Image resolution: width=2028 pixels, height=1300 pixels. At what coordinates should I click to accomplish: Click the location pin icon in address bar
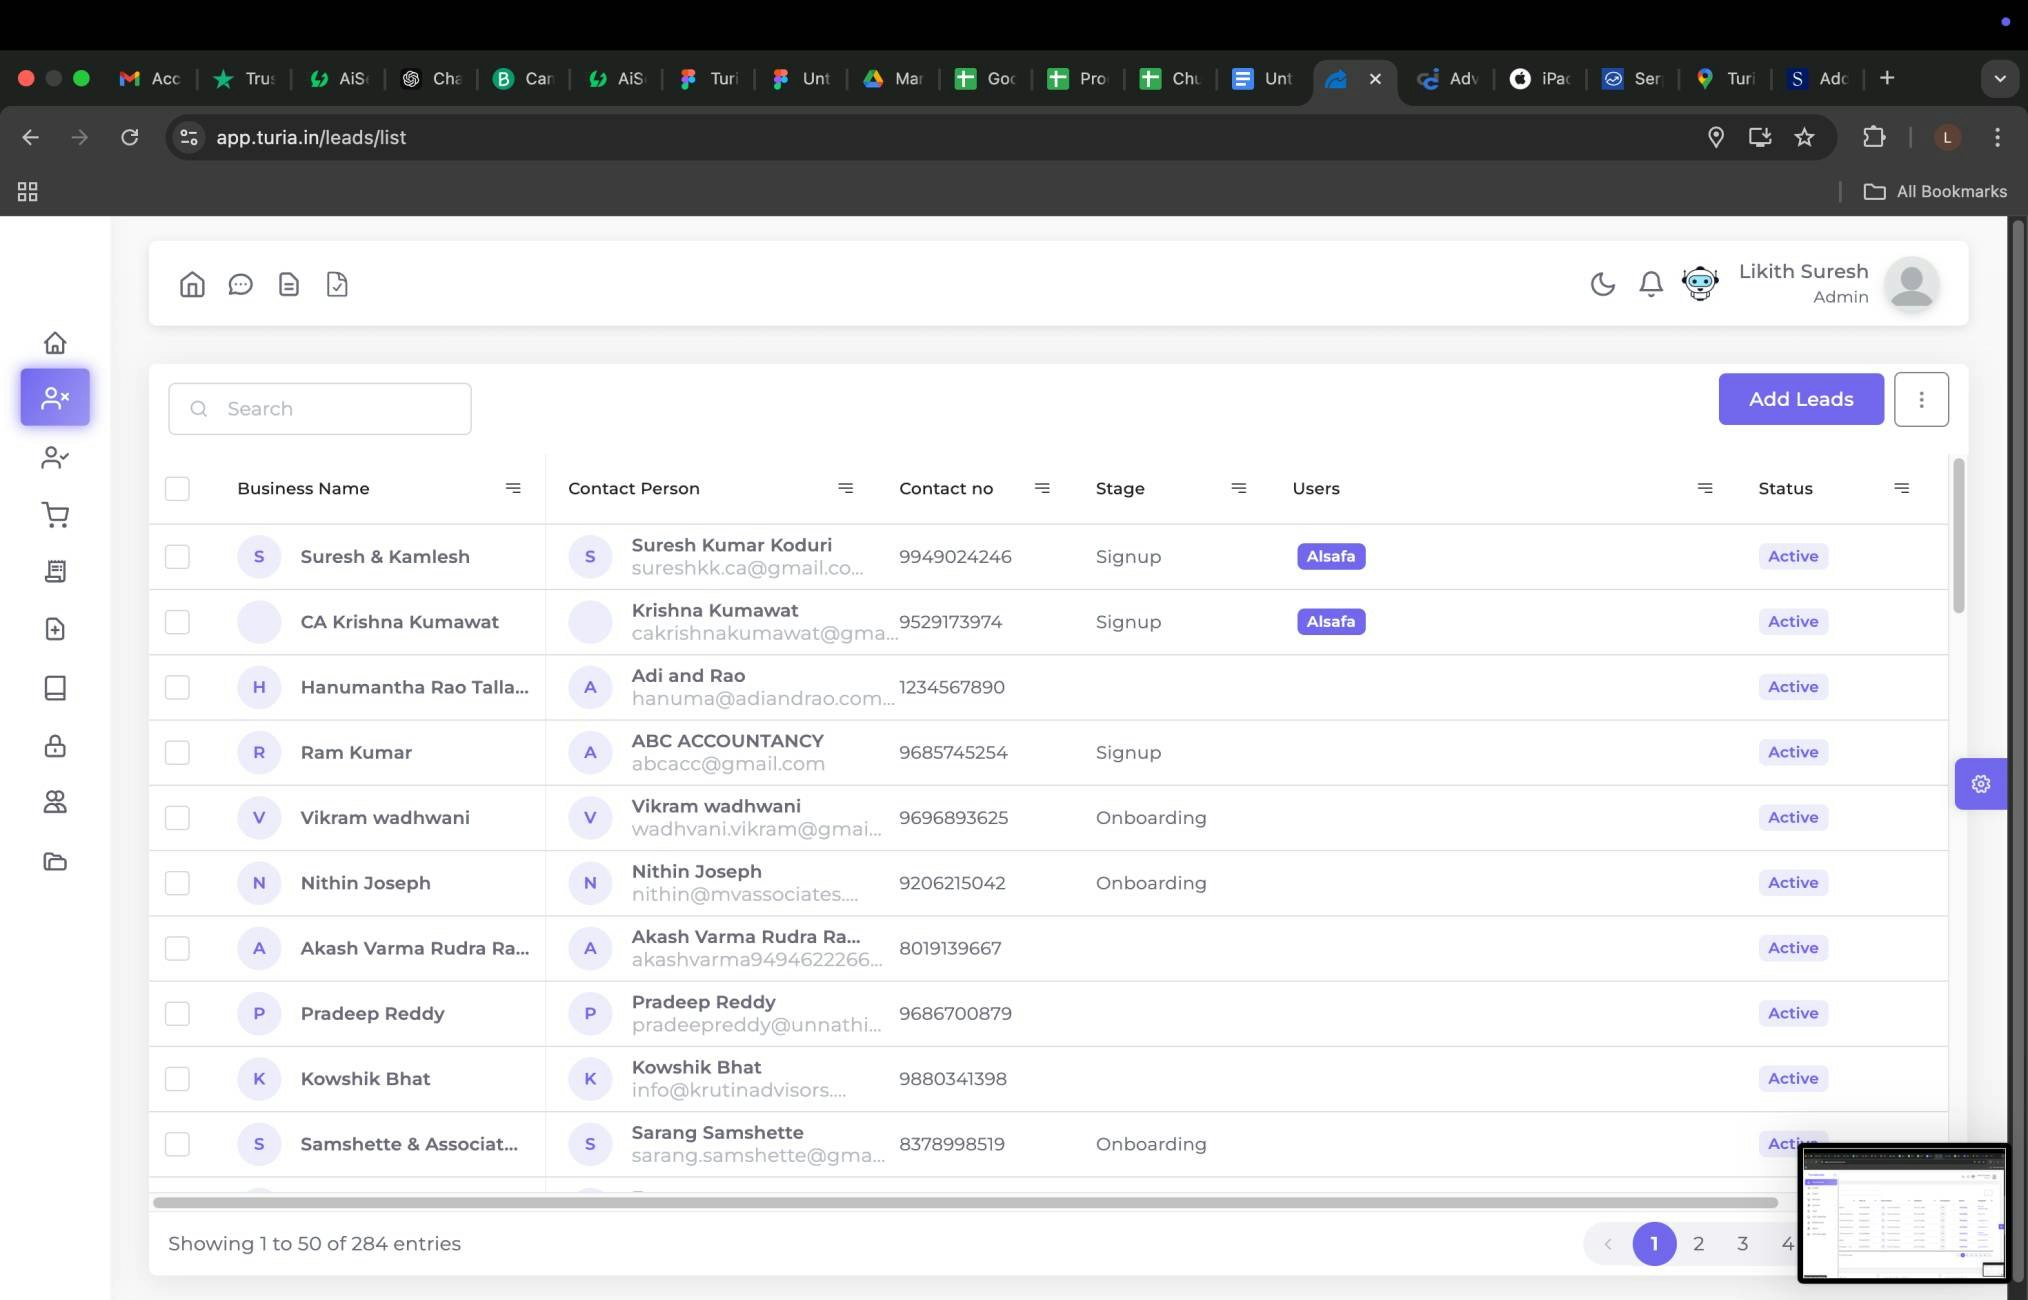1715,137
